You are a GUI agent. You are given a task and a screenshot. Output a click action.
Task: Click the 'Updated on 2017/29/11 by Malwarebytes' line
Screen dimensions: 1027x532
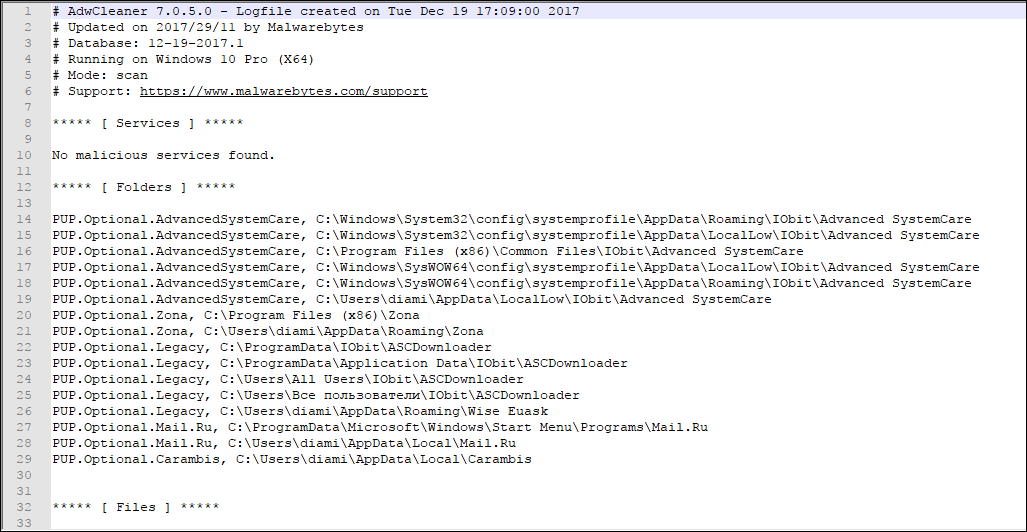coord(208,28)
